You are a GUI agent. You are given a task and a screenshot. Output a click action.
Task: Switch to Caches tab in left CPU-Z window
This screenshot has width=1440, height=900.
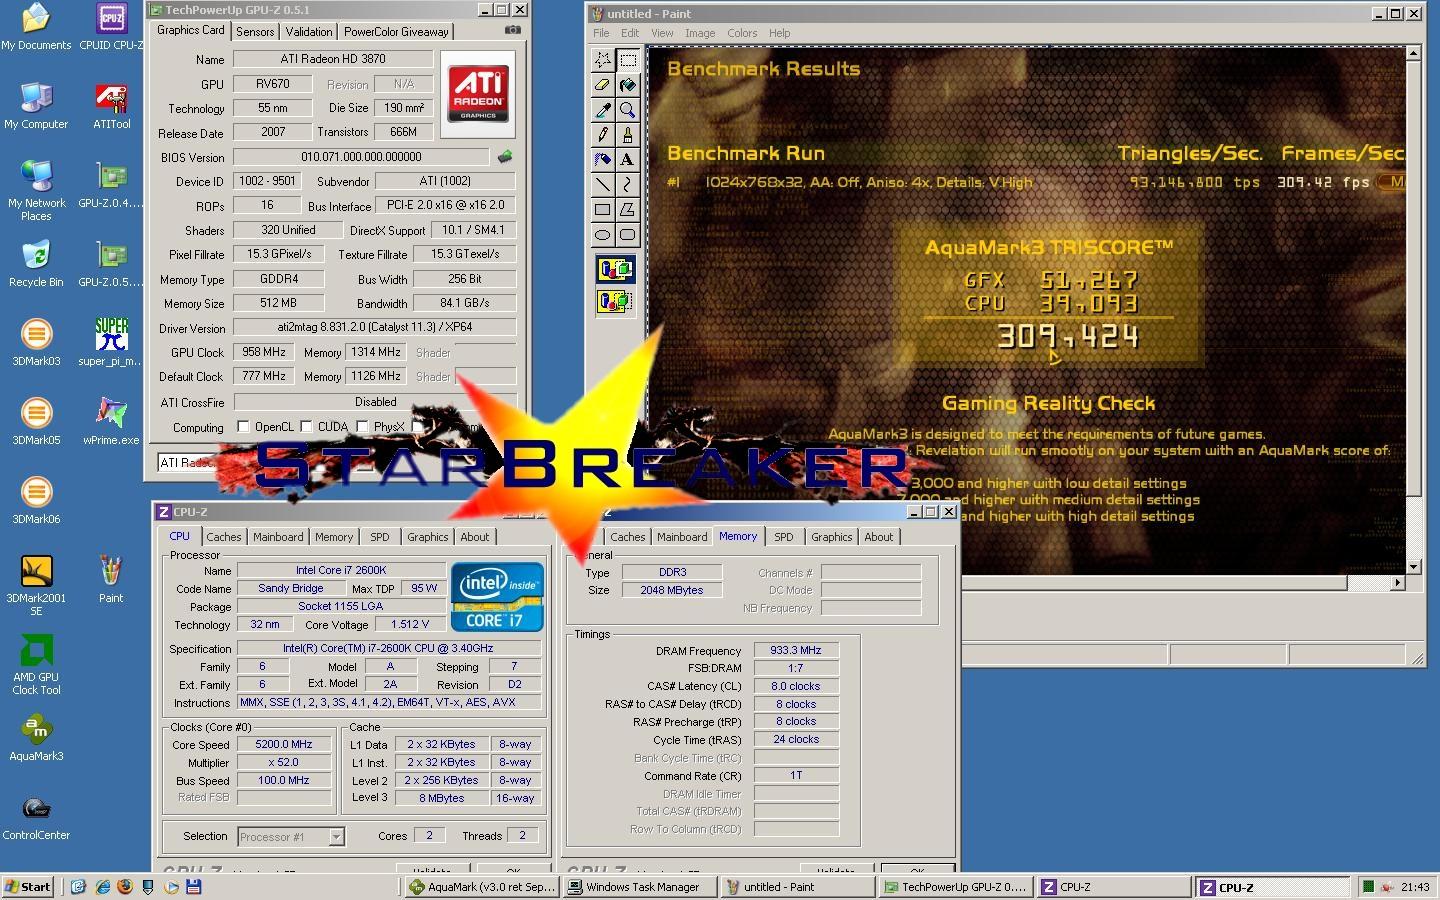(x=224, y=537)
